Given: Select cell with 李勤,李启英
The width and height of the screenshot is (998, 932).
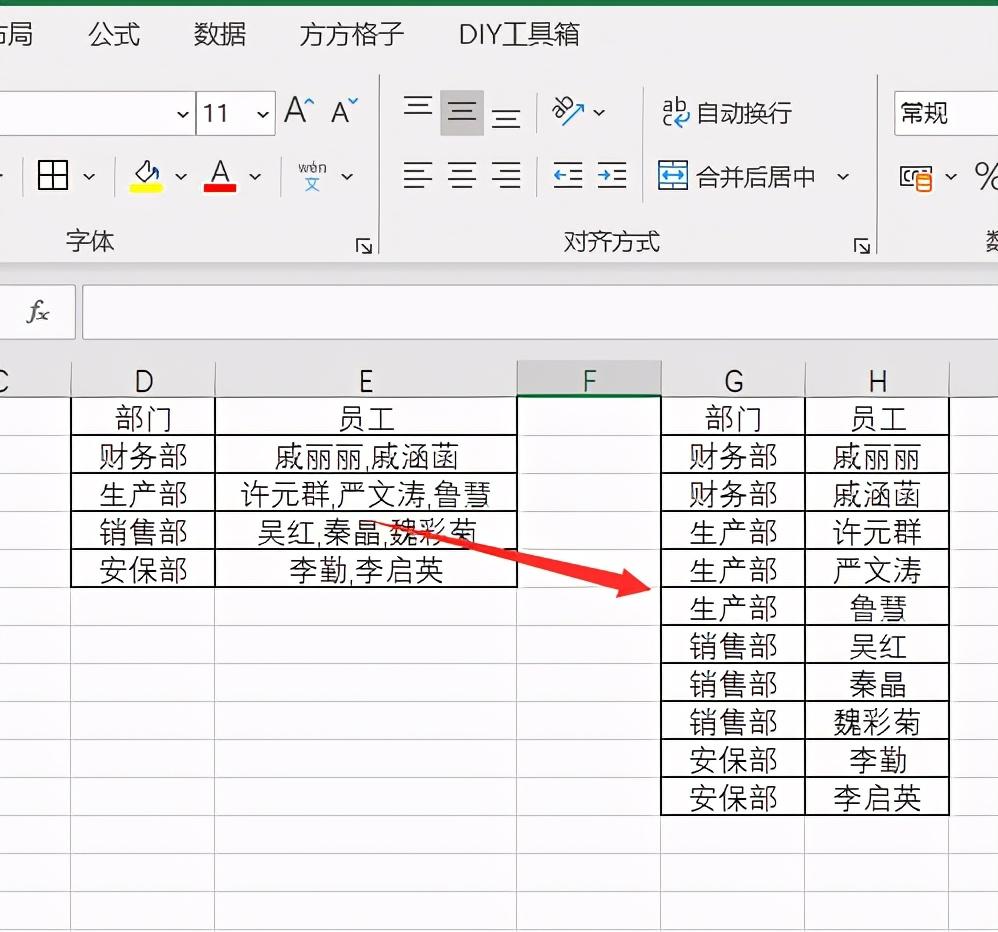Looking at the screenshot, I should click(x=366, y=570).
